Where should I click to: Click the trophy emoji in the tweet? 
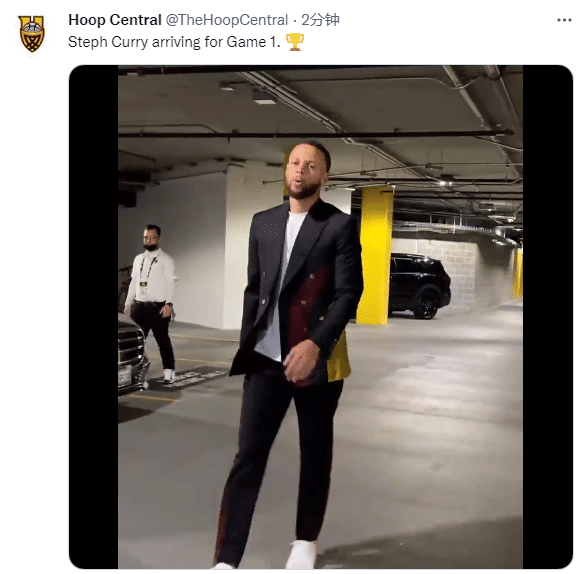point(294,42)
